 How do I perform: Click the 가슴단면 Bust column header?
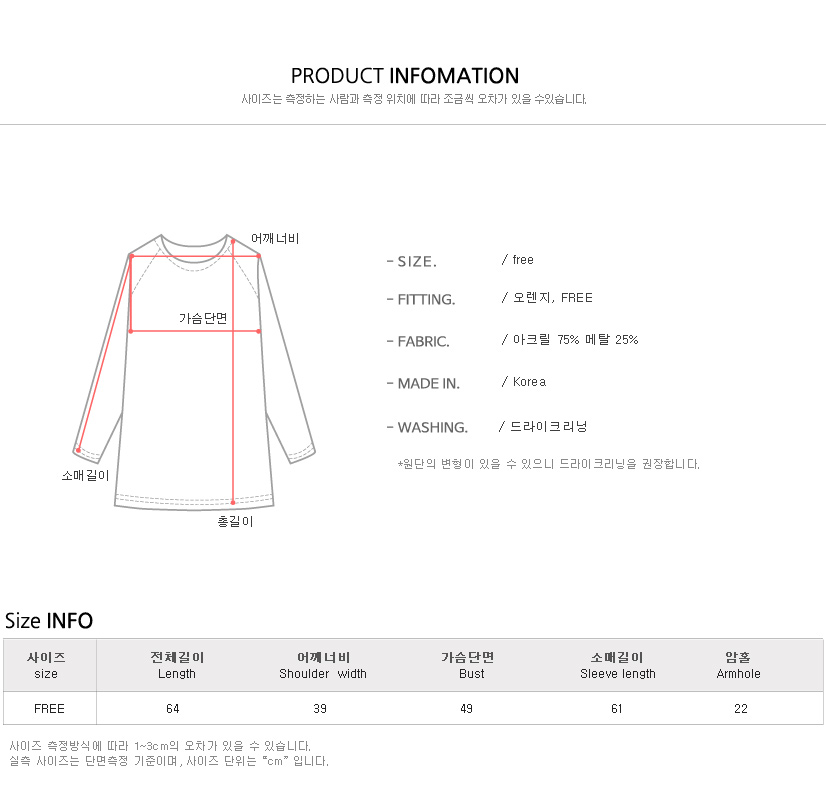coord(468,665)
